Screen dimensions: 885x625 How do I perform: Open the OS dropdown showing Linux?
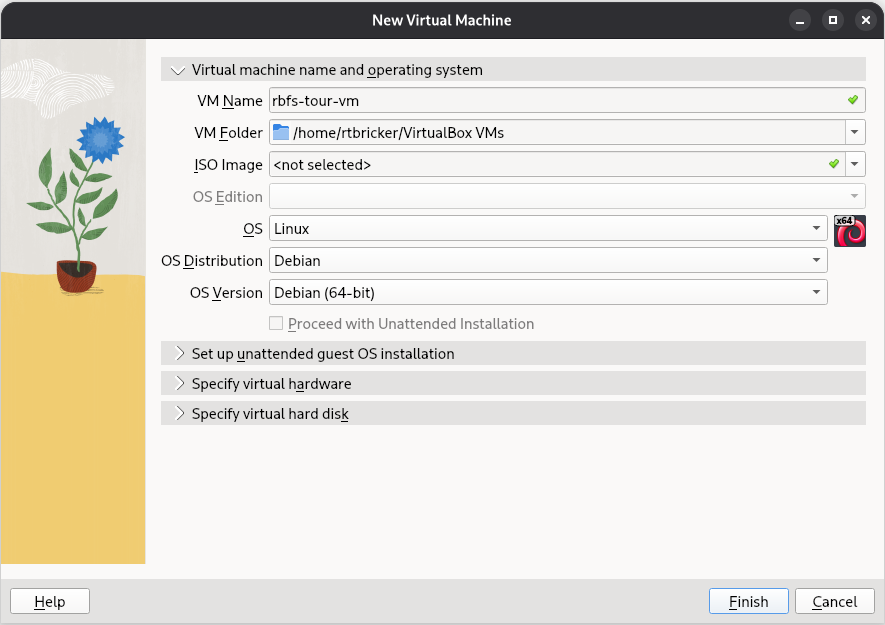pos(819,228)
